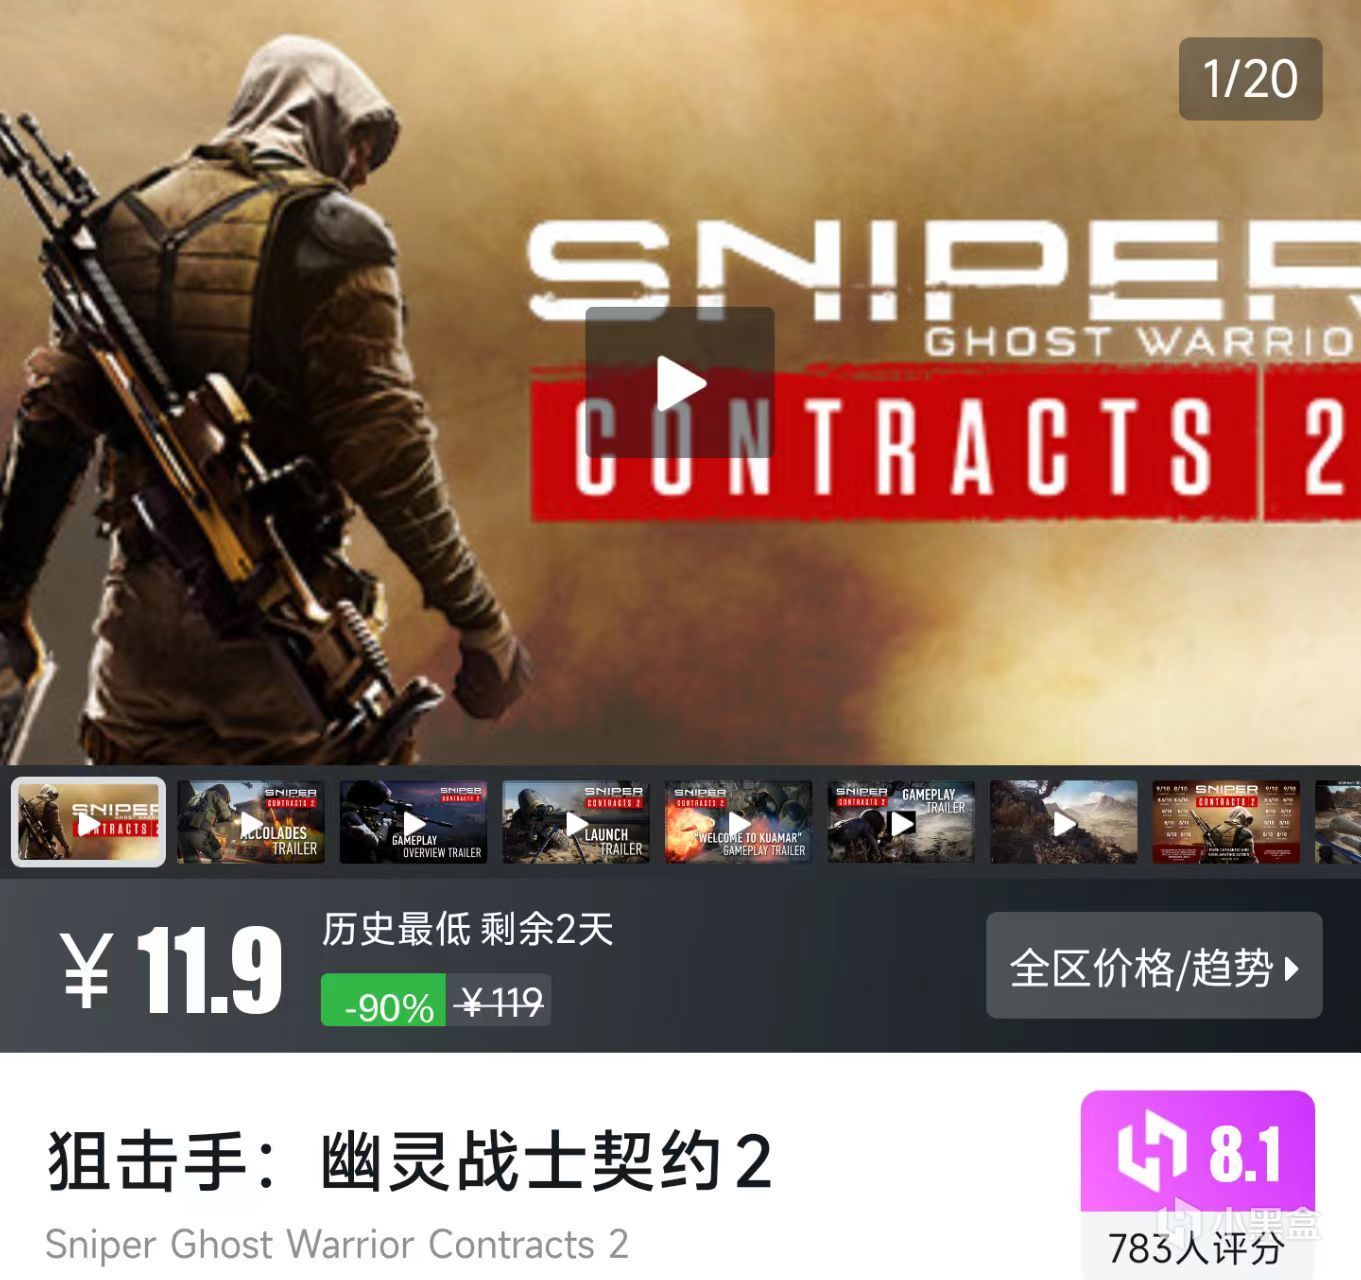Open the review scores screenshot thumbnail
Viewport: 1361px width, 1280px height.
1226,822
